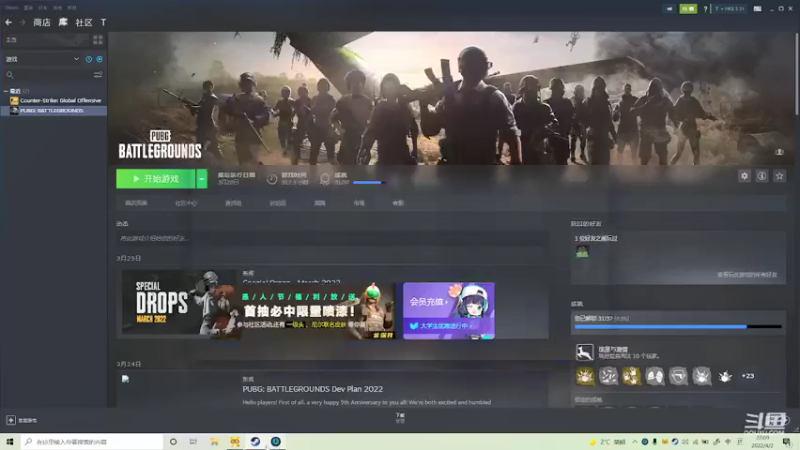Open game information icon
The height and width of the screenshot is (450, 800).
pos(762,176)
